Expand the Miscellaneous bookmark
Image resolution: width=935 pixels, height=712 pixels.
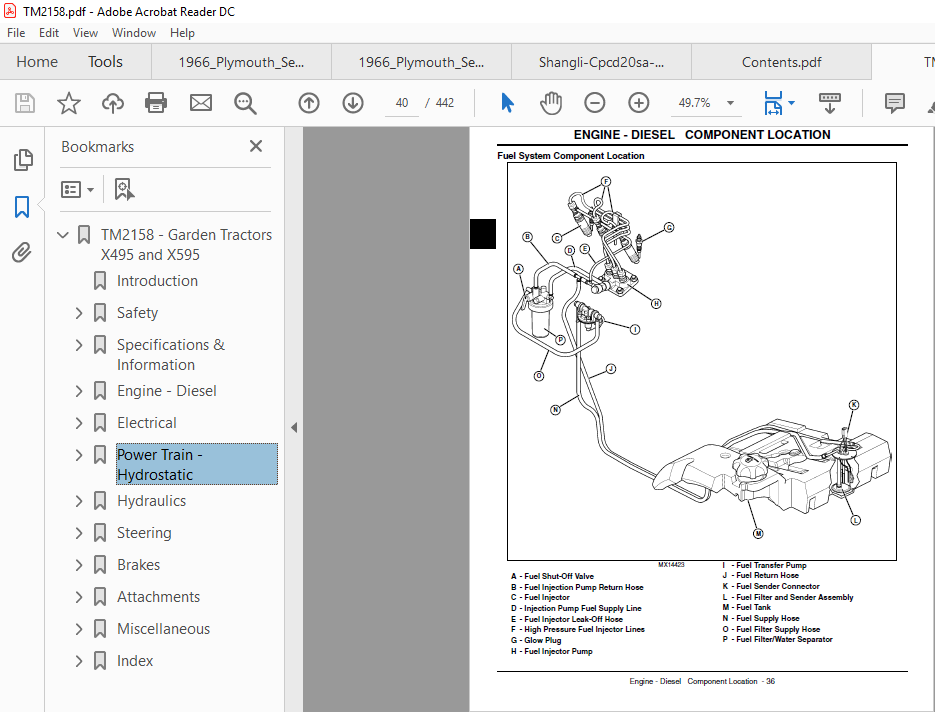(x=79, y=629)
